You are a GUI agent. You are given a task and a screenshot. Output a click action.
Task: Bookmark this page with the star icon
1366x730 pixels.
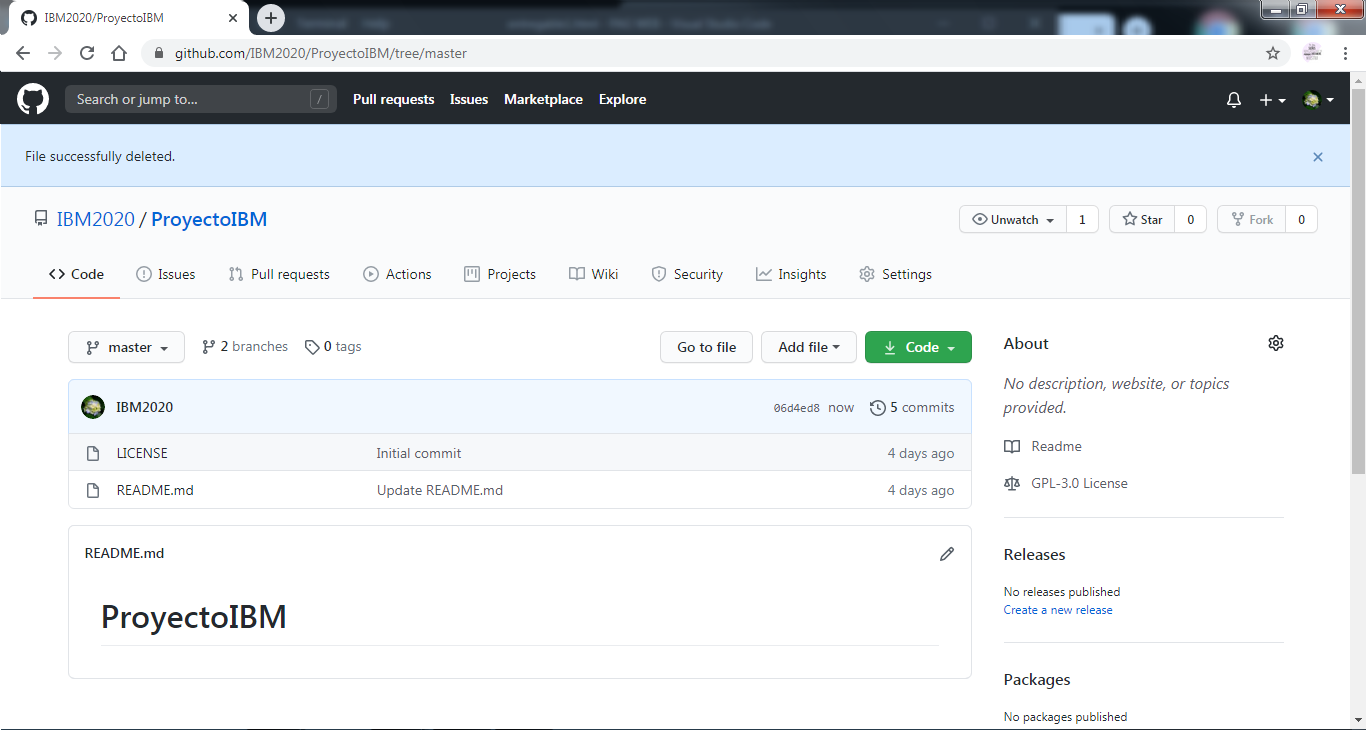(1273, 53)
